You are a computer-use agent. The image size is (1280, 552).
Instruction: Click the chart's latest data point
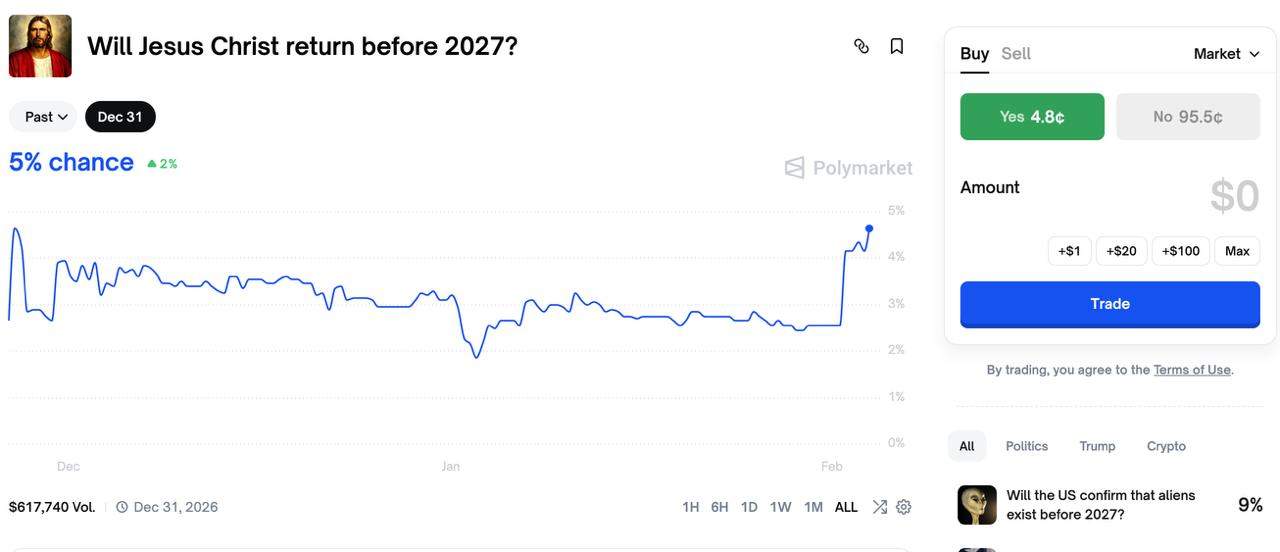point(869,229)
